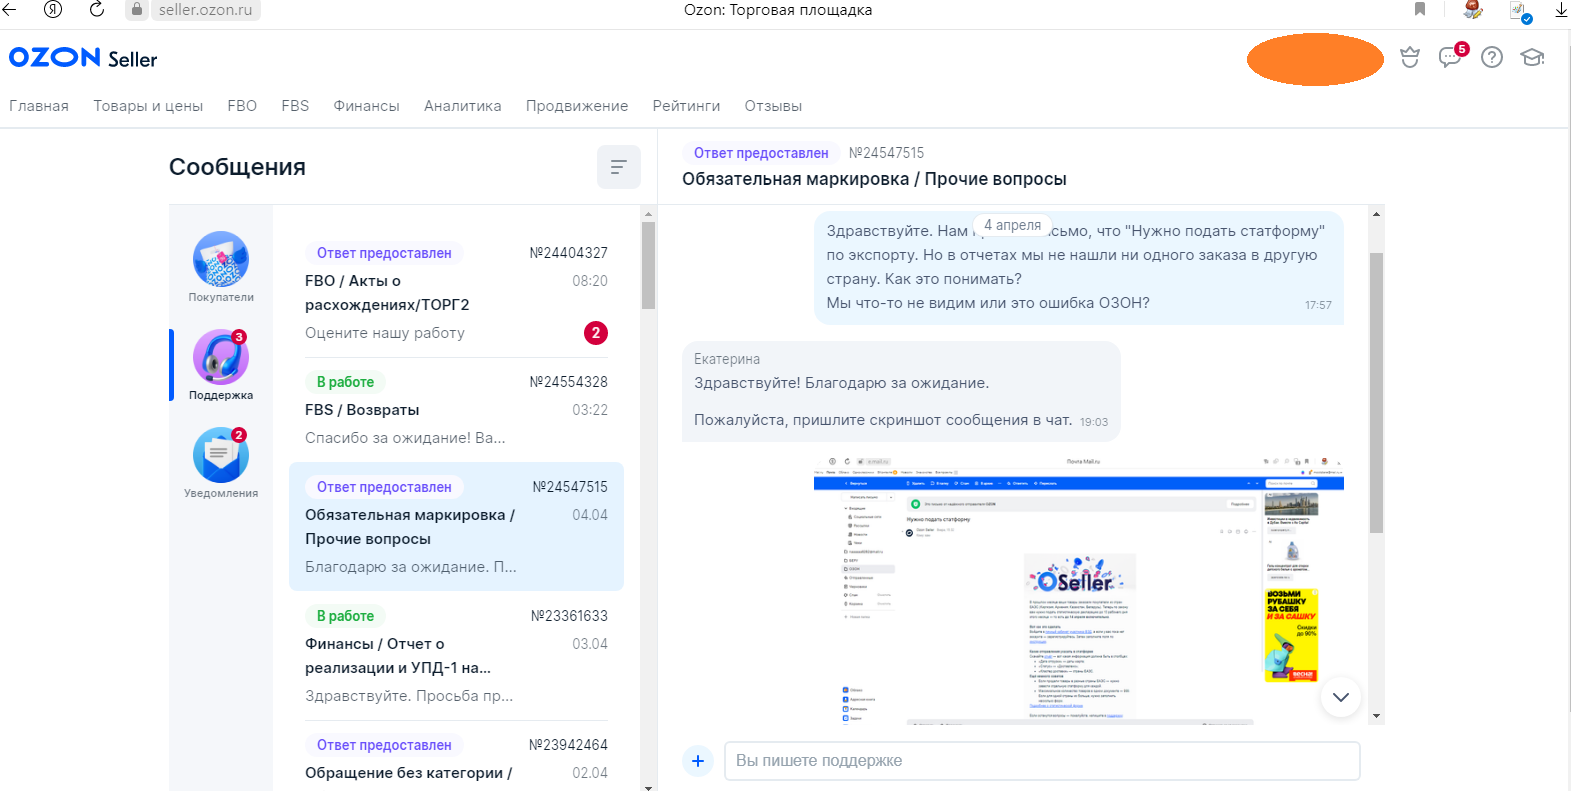Open the graduation cap training icon
The image size is (1571, 791).
[1532, 57]
